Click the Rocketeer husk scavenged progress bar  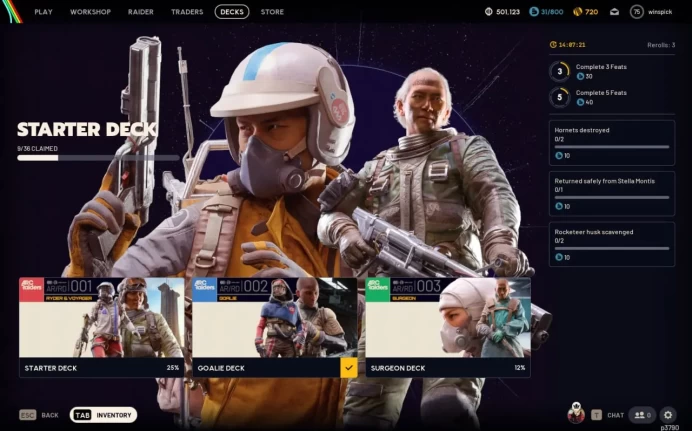(x=612, y=248)
